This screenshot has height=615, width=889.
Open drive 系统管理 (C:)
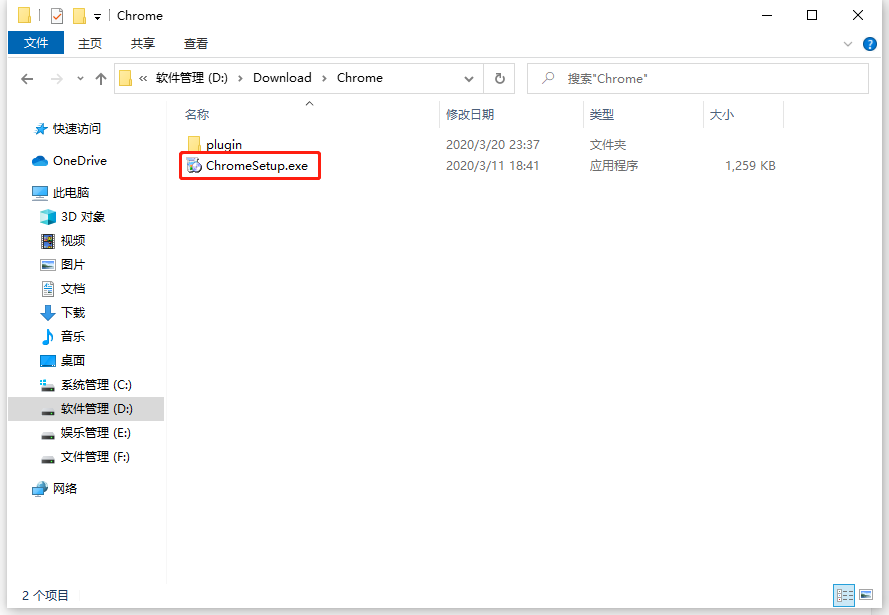86,385
